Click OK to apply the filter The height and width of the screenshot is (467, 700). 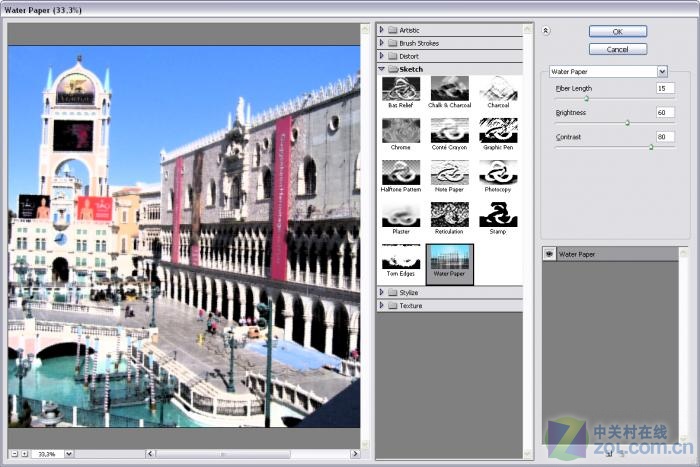tap(617, 31)
